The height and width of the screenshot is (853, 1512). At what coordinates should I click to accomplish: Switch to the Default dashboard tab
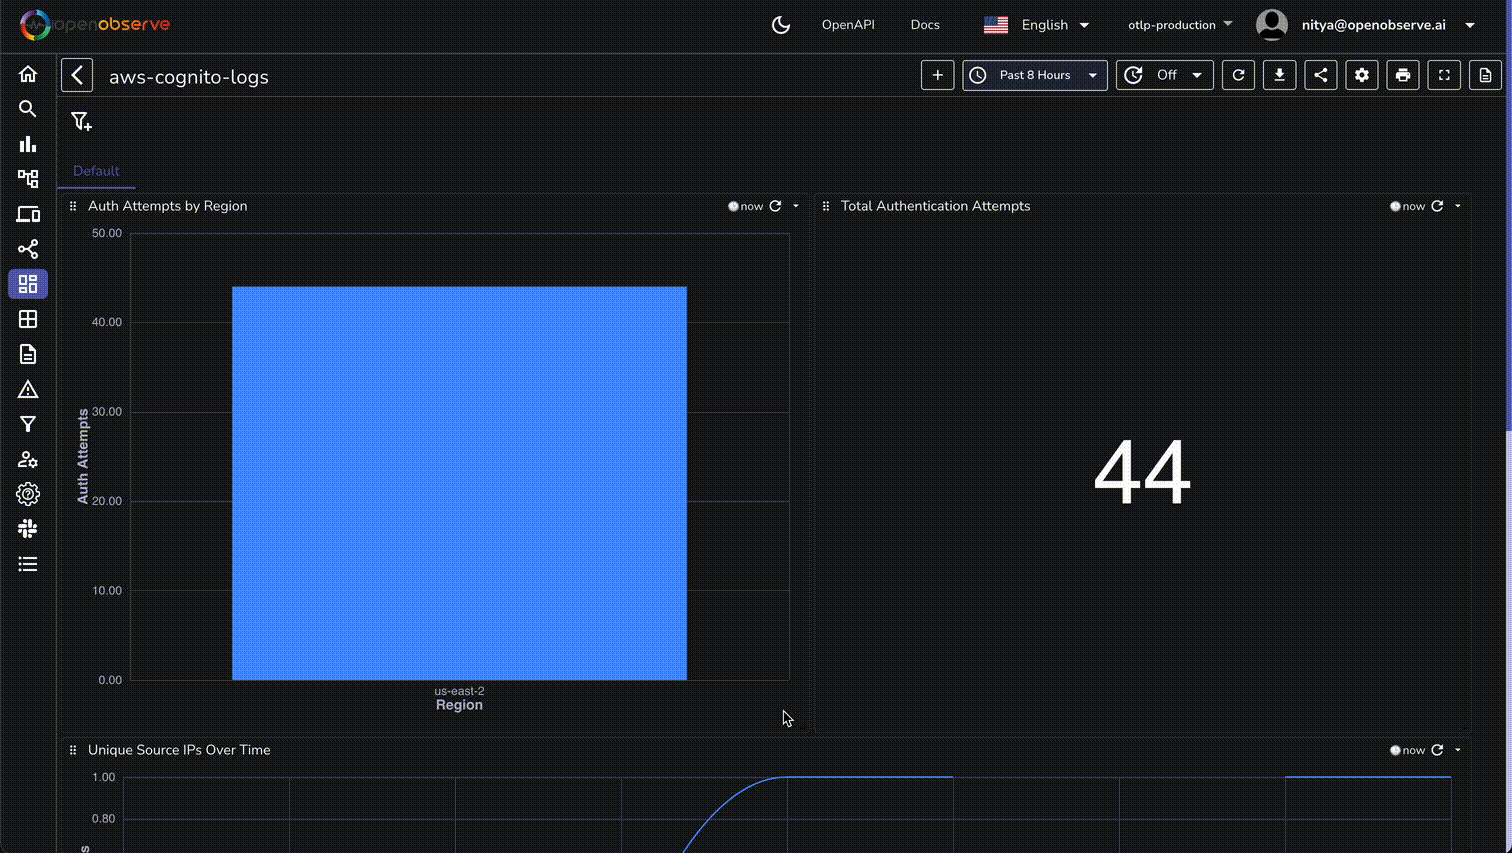[x=96, y=170]
